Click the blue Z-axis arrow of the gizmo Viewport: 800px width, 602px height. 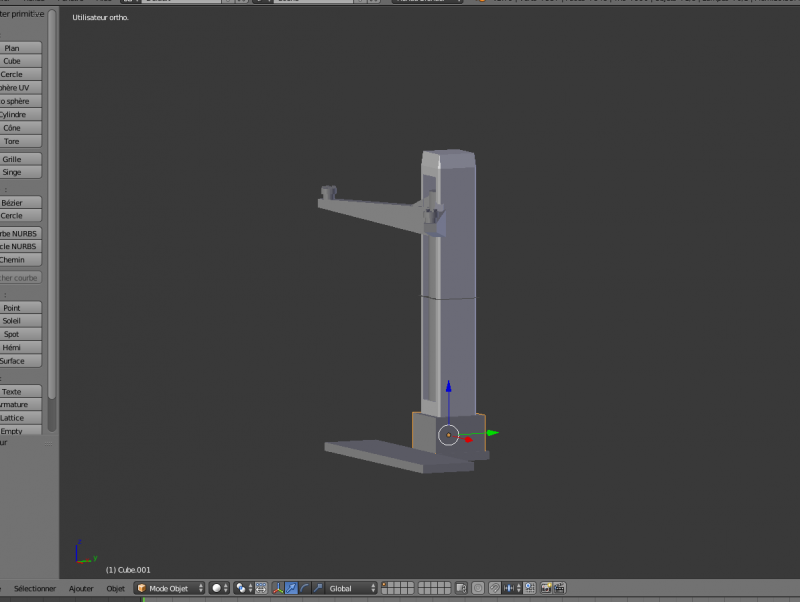(x=448, y=386)
